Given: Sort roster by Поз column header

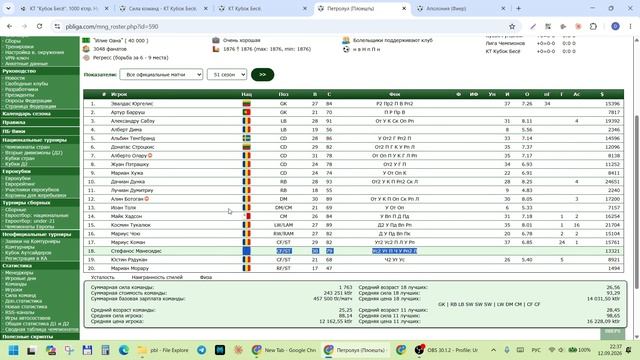Looking at the screenshot, I should click(284, 94).
